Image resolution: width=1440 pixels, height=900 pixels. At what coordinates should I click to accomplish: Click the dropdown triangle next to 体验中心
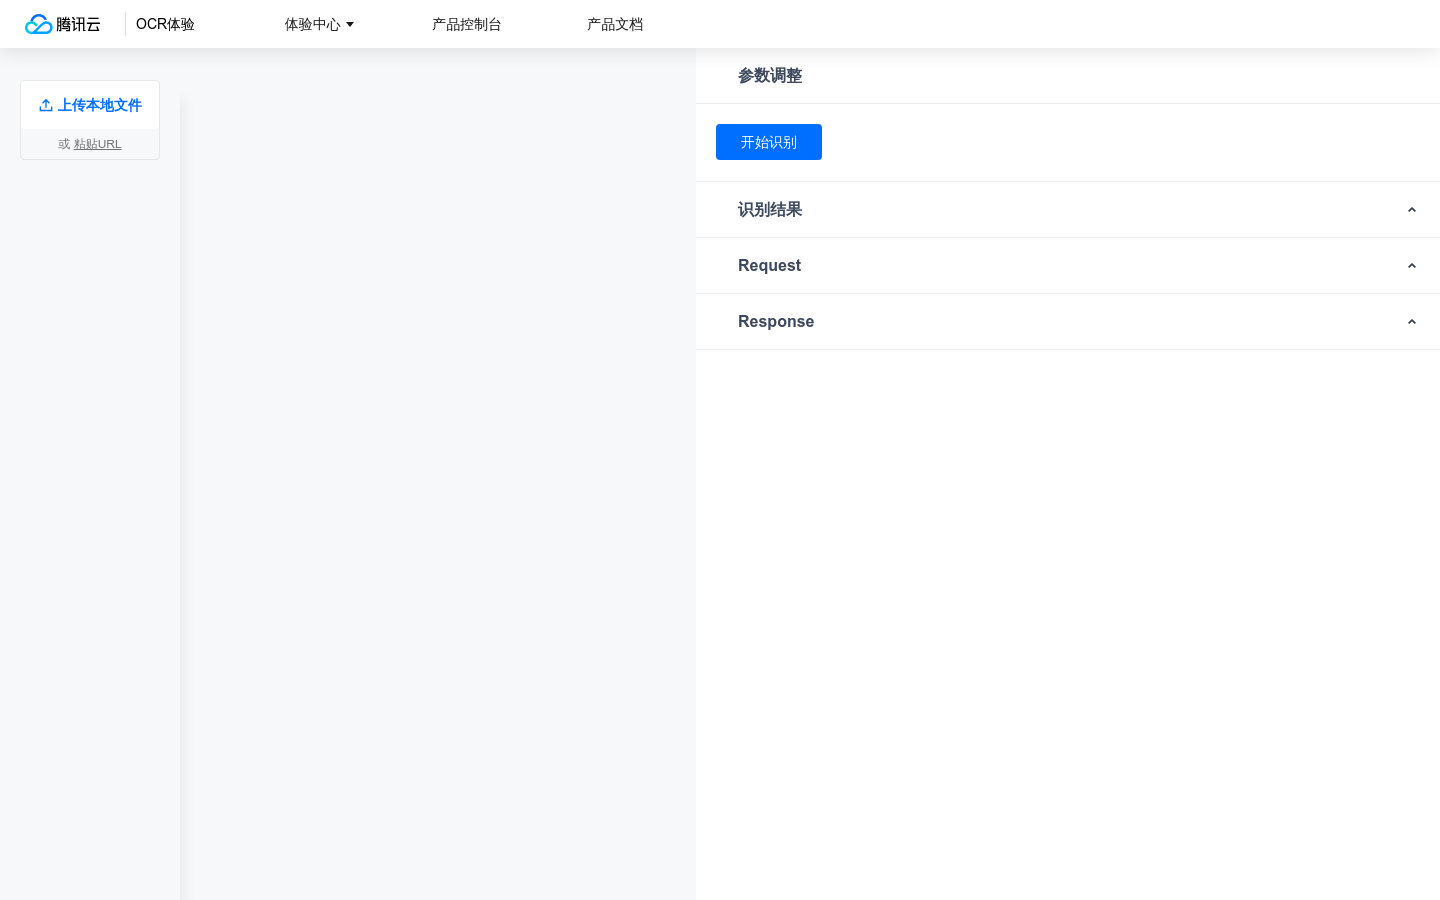click(x=350, y=25)
